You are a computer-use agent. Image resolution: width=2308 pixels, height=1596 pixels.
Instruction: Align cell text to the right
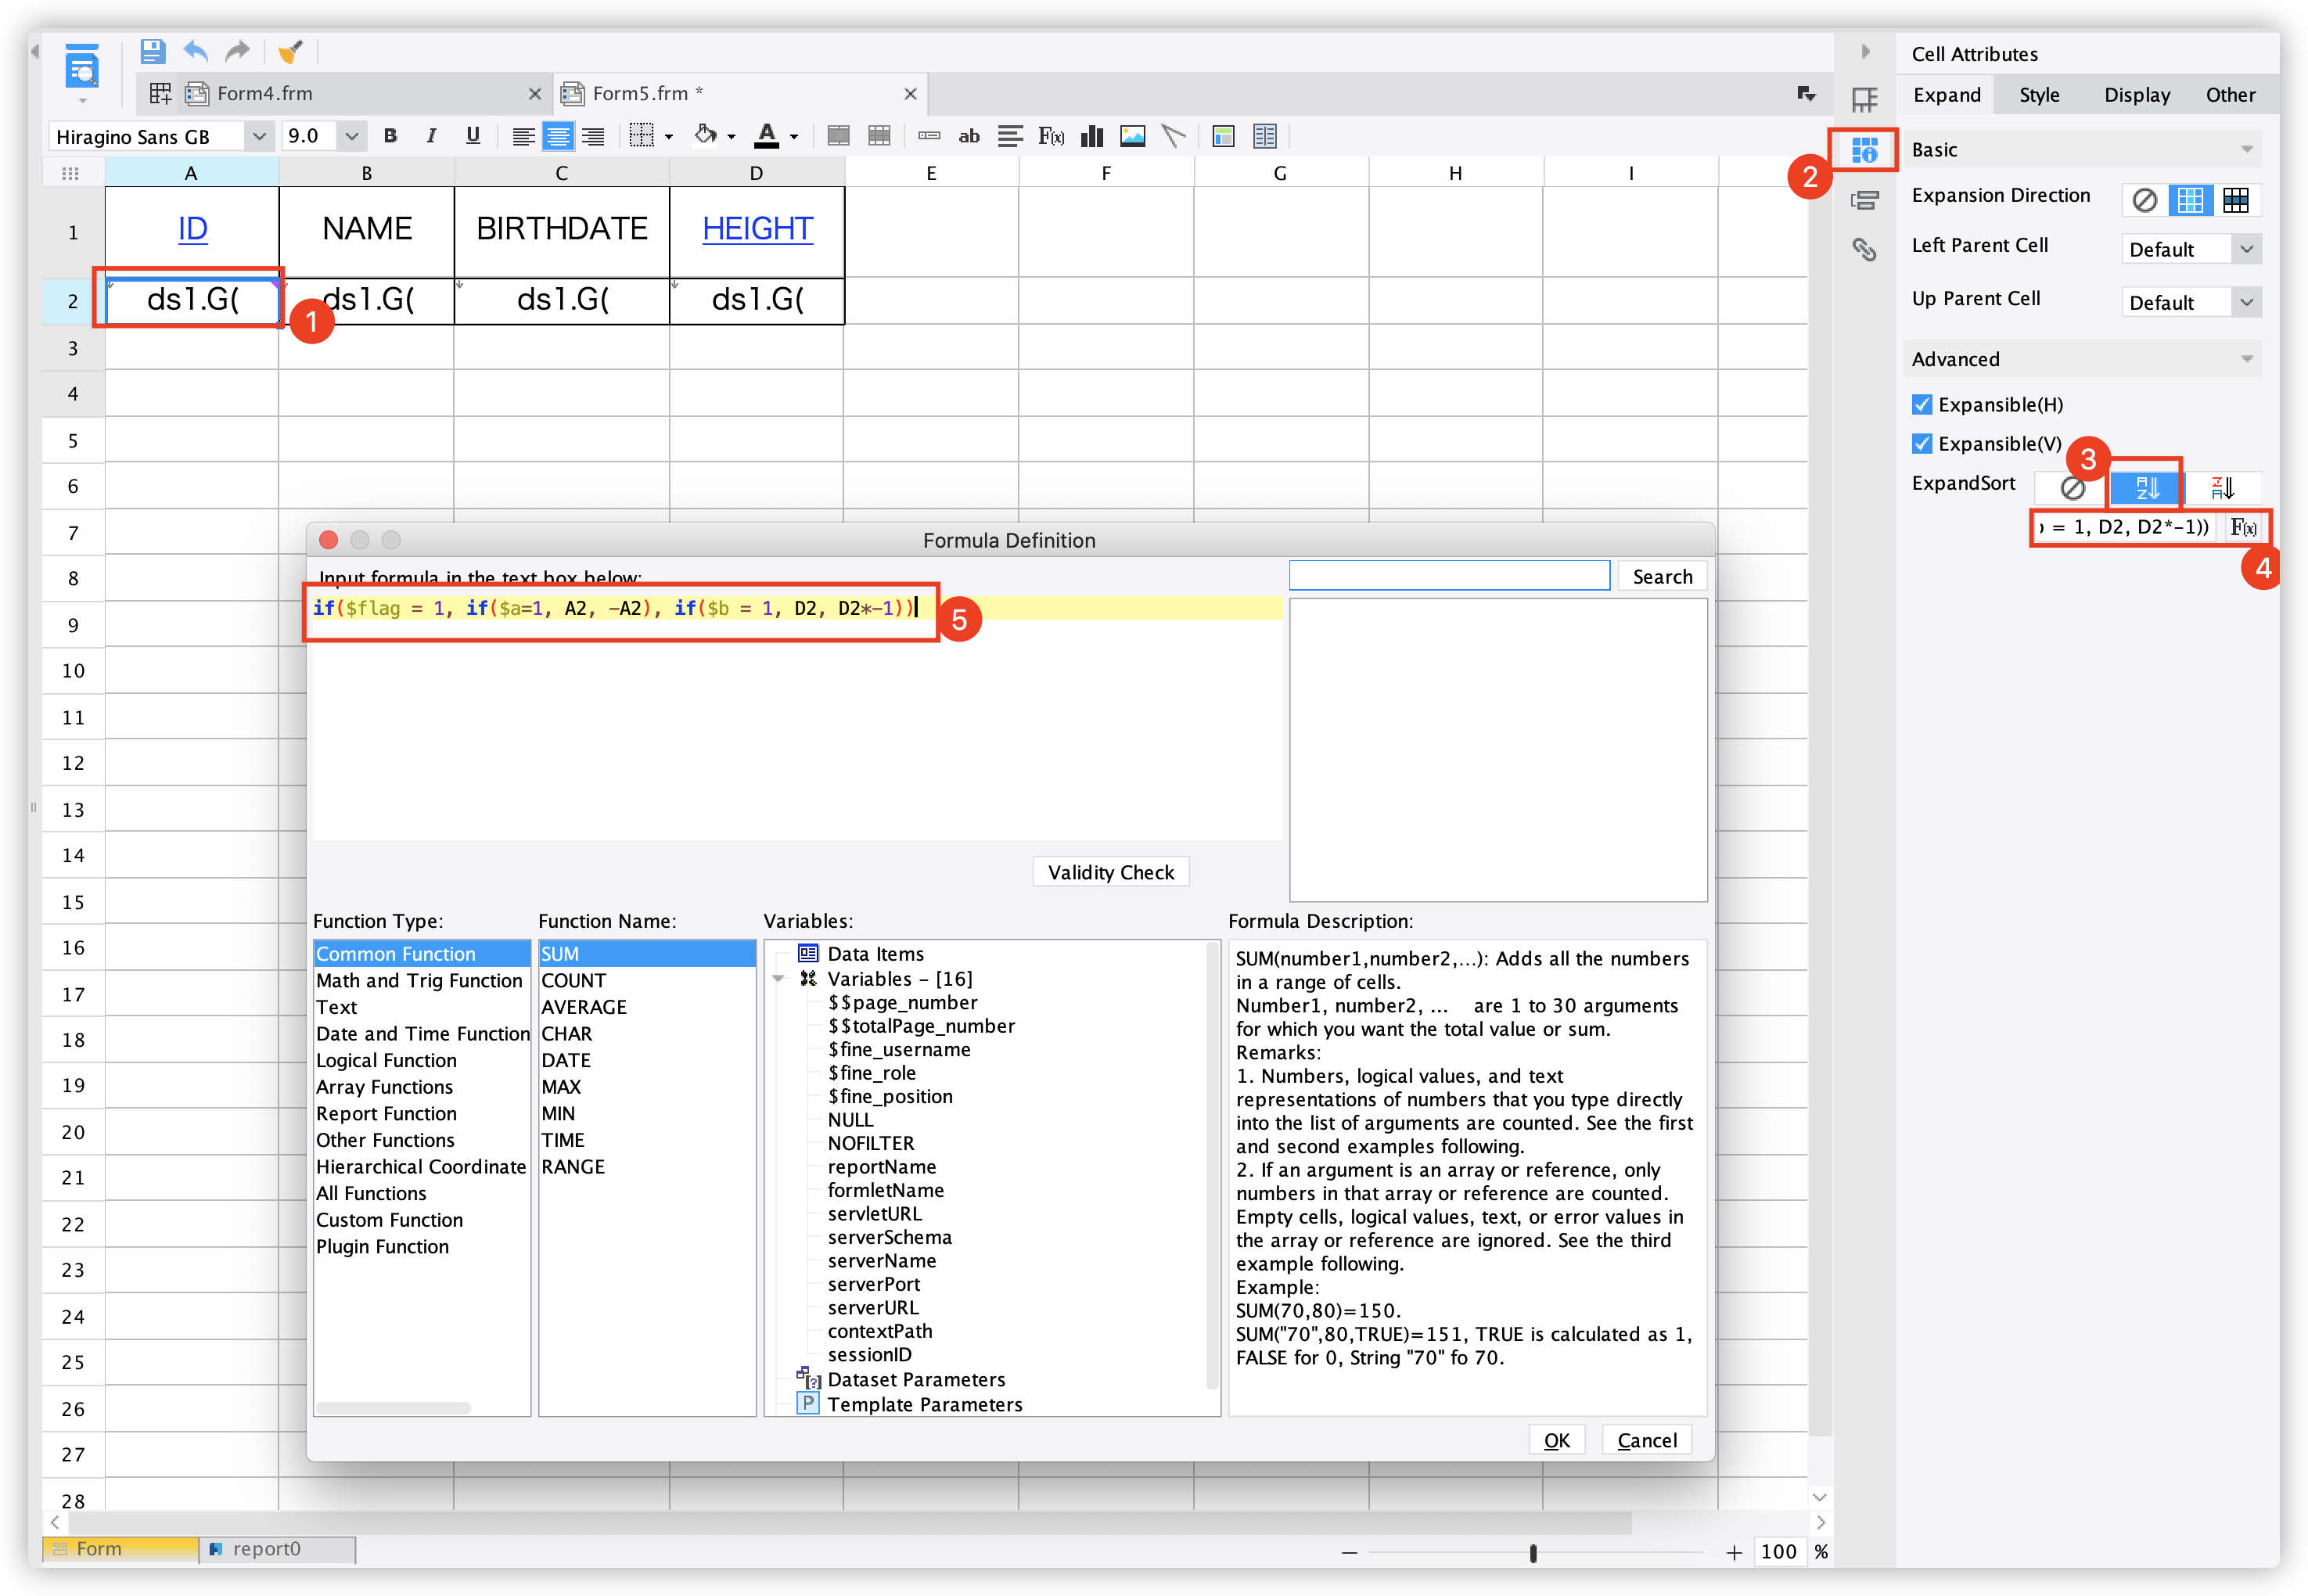coord(593,136)
